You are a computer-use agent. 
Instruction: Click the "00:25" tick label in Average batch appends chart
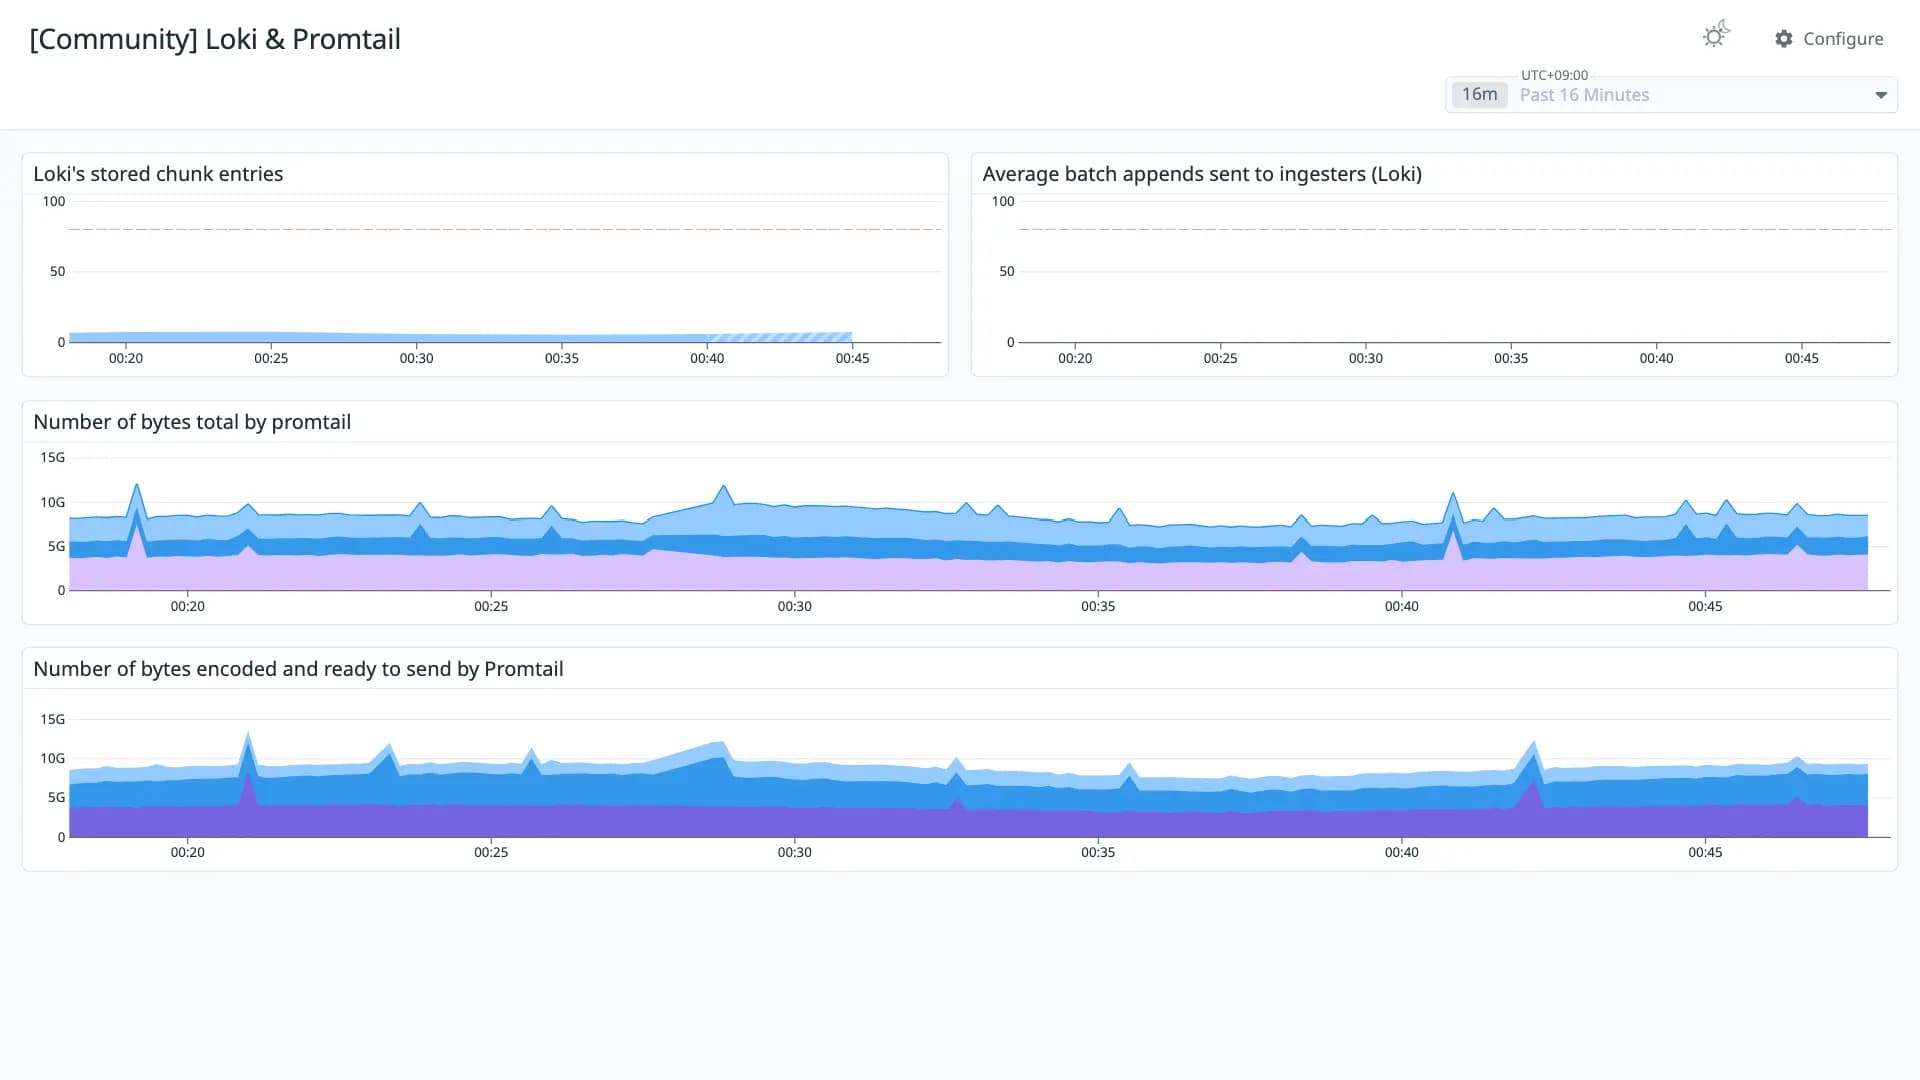pos(1220,358)
